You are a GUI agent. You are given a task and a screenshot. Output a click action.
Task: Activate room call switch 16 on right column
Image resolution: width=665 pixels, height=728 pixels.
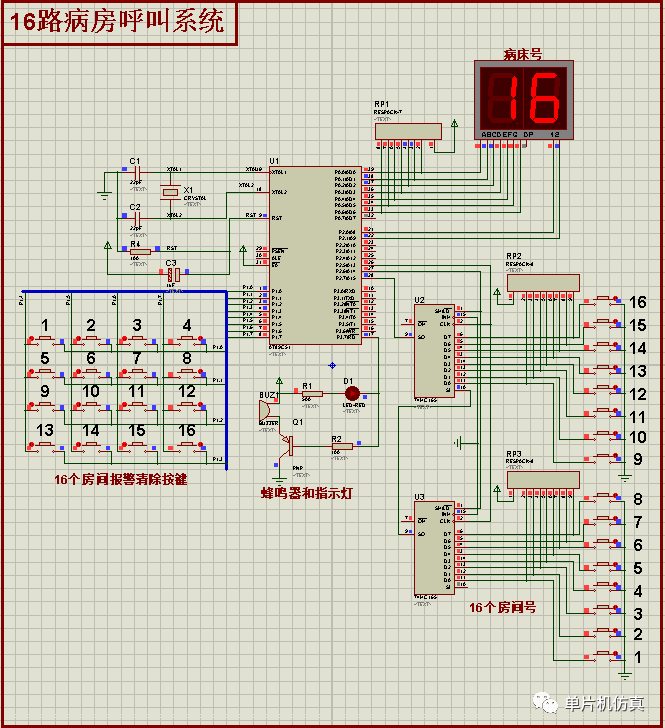tap(603, 299)
